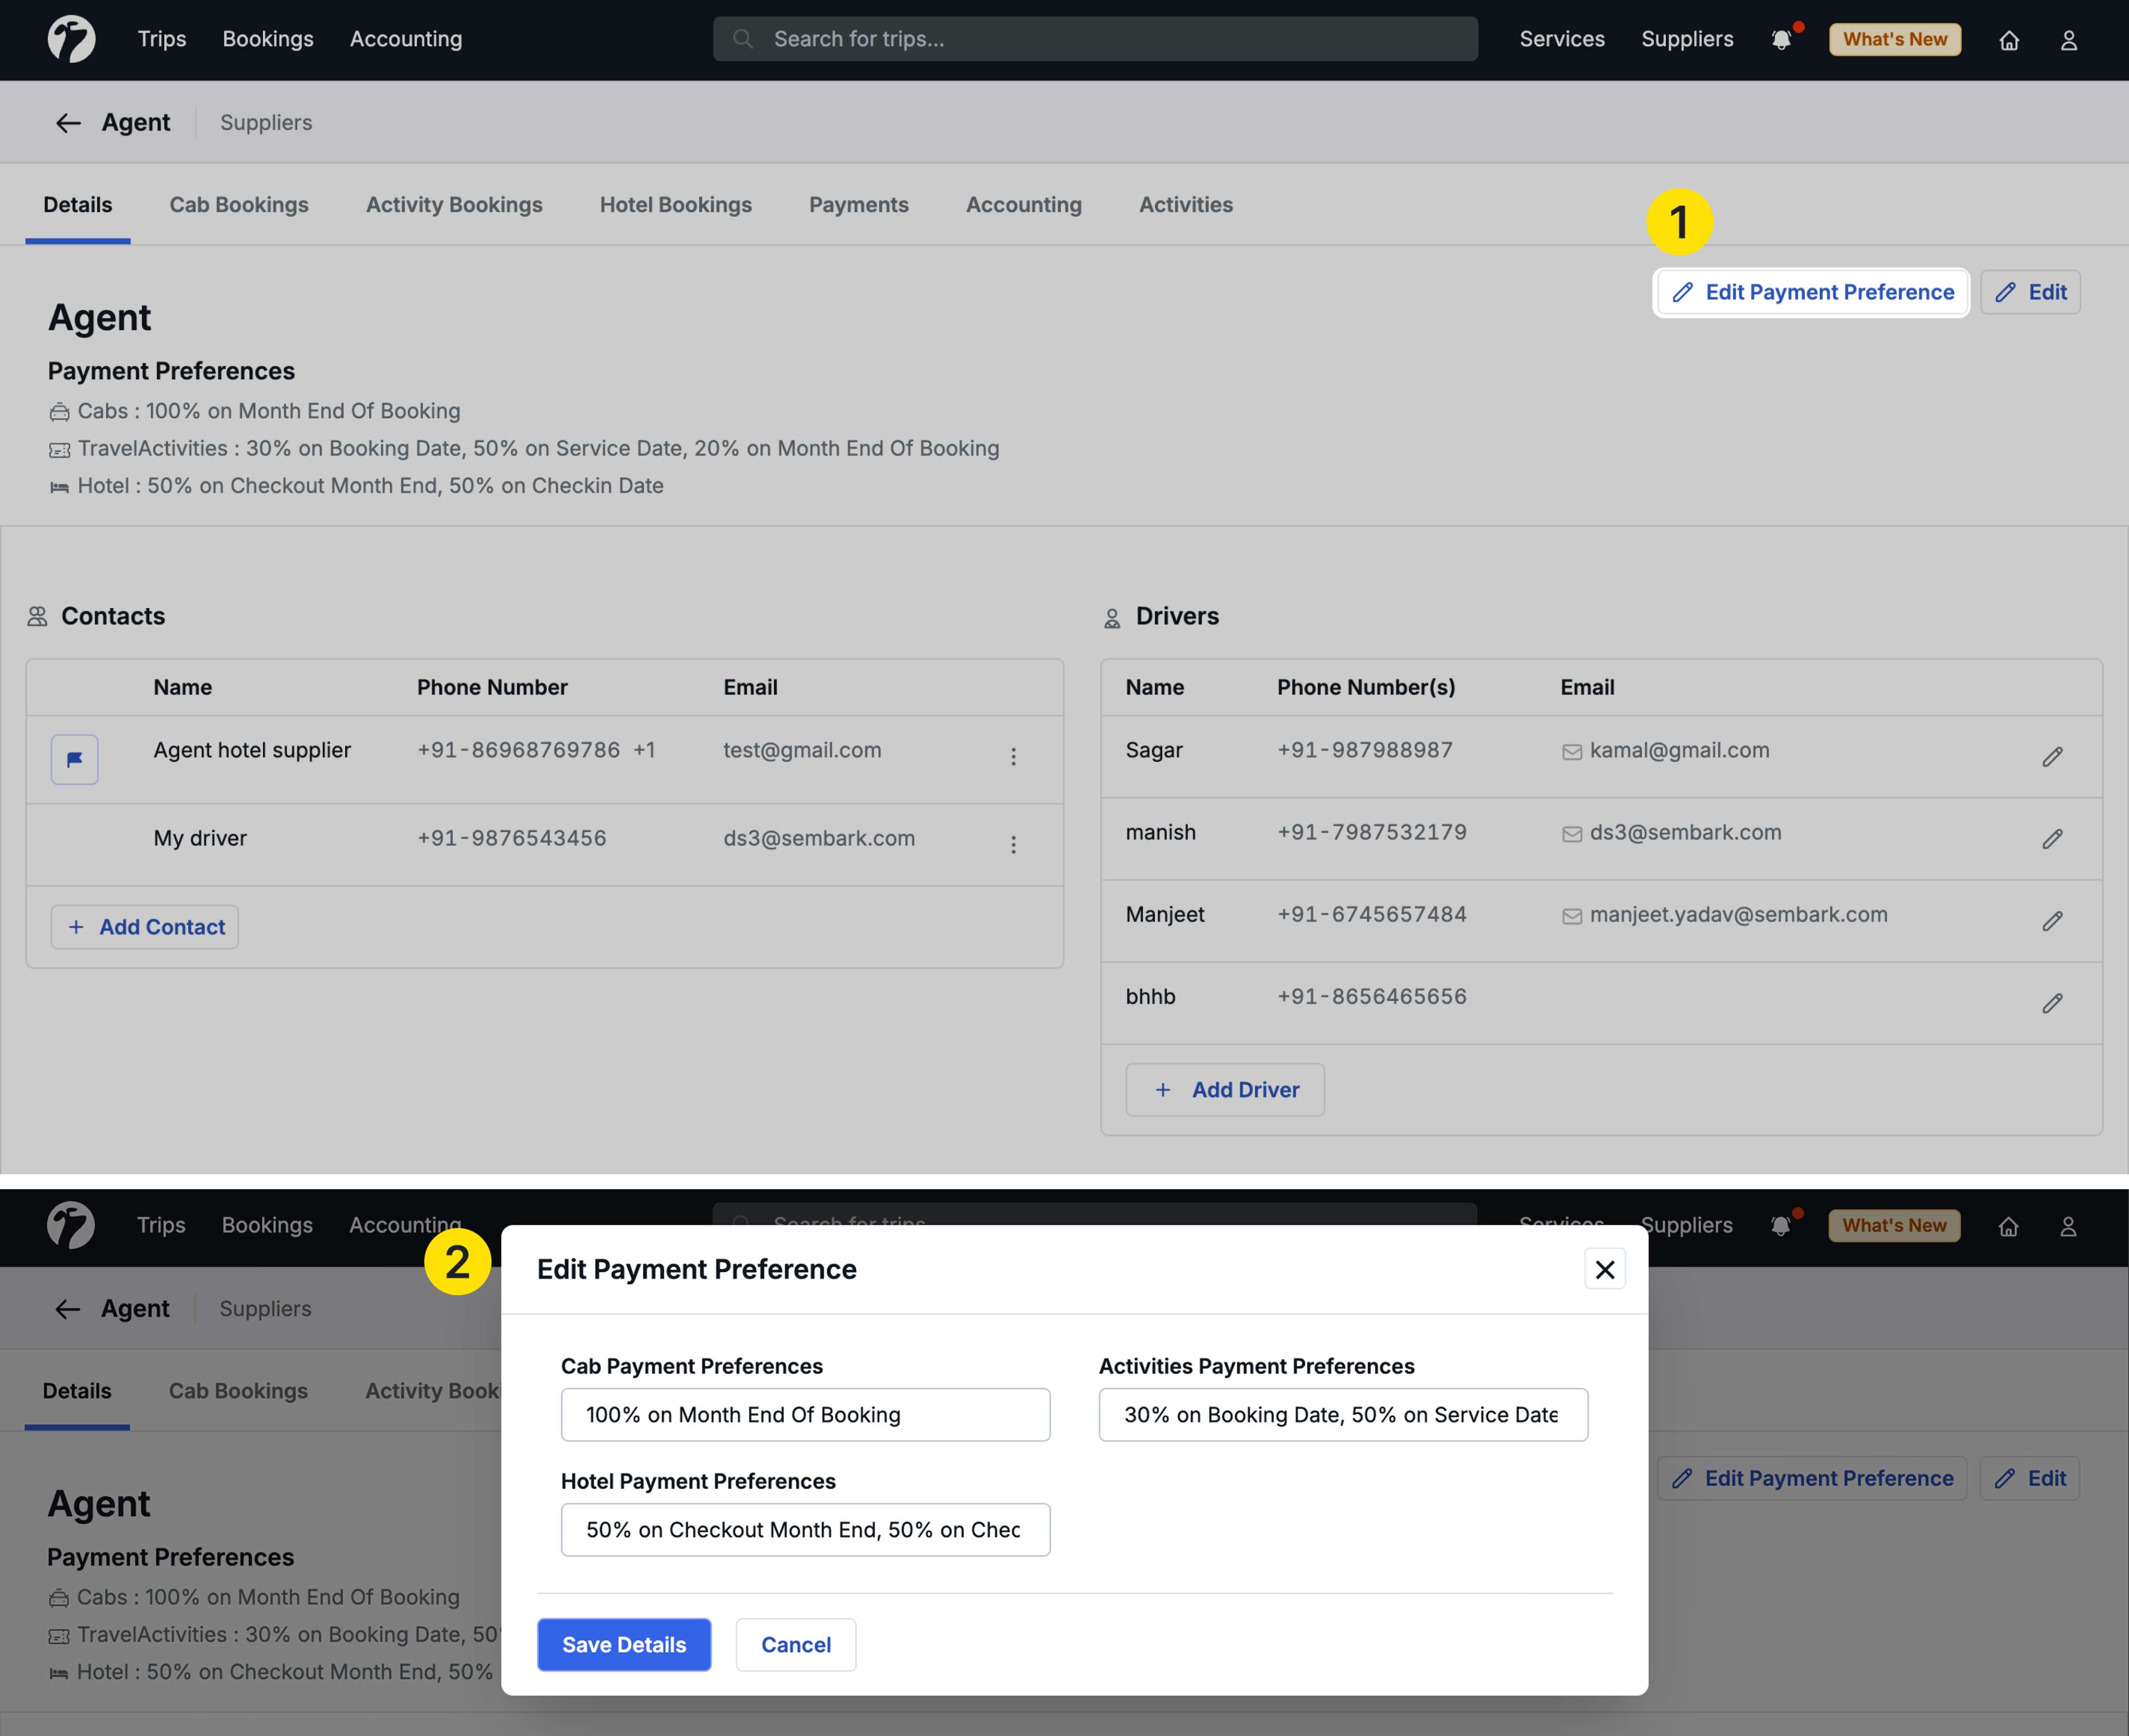Open Cab Payment Preferences selector in dialog
Screen dimensions: 2129x1736
pos(805,1414)
